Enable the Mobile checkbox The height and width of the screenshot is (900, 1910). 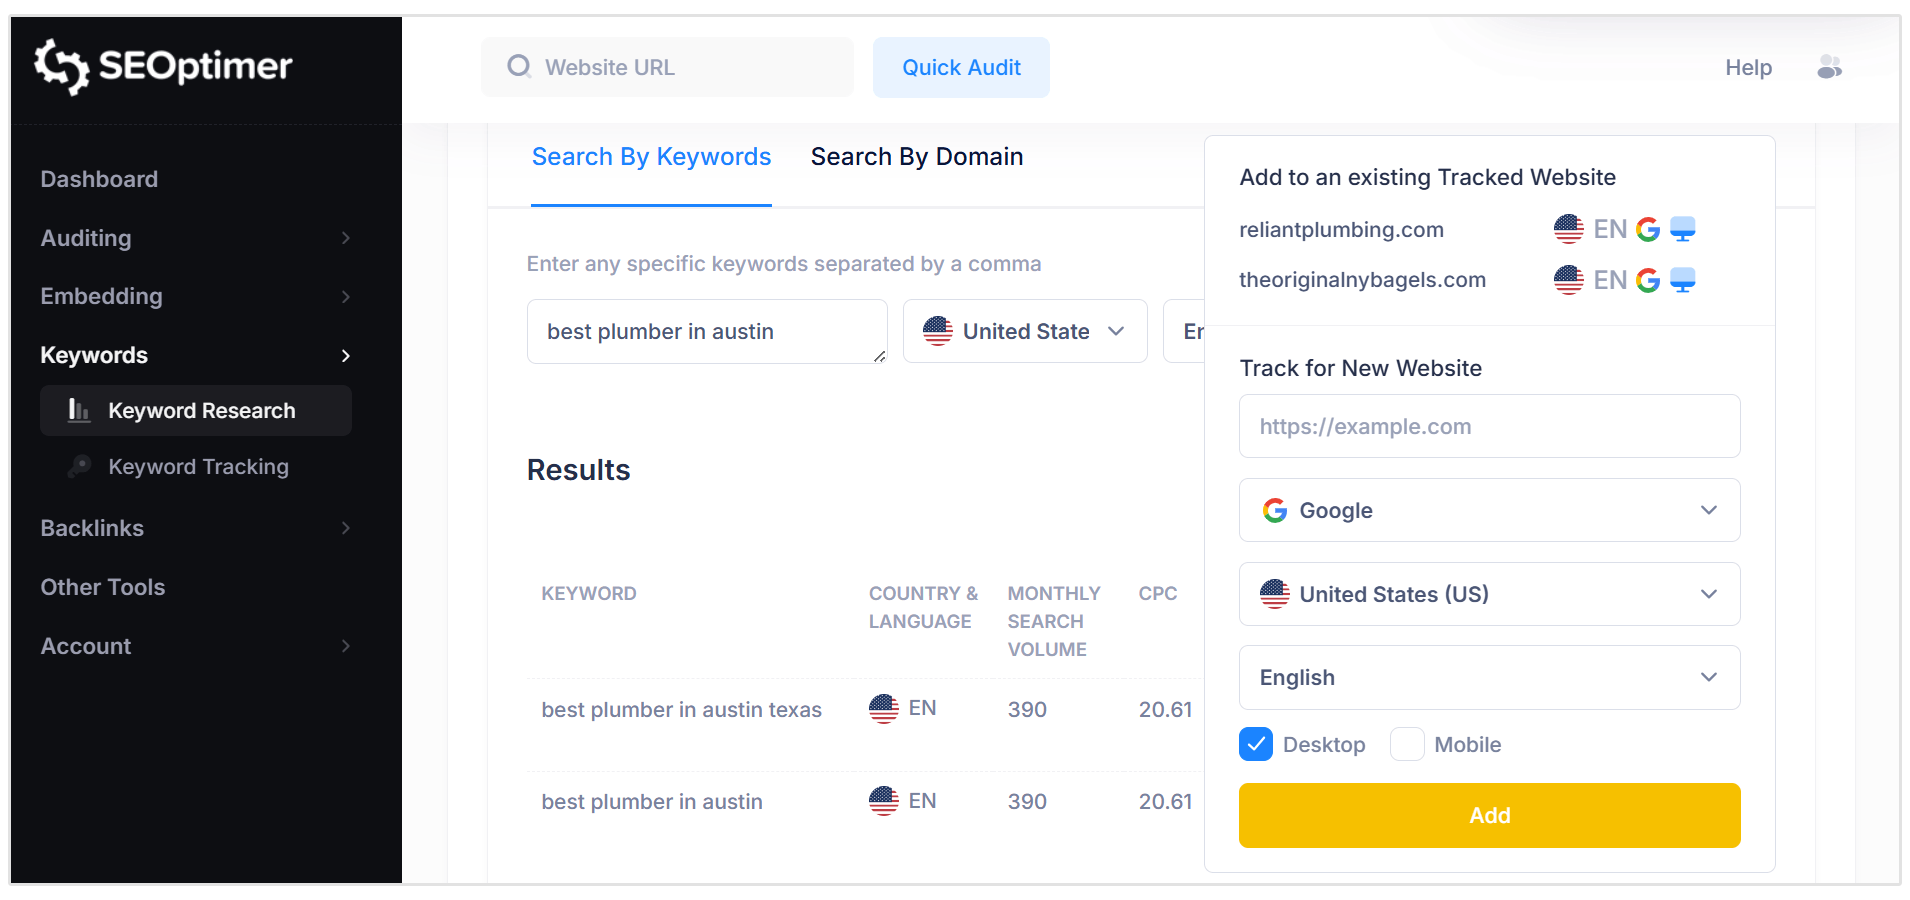pos(1407,744)
